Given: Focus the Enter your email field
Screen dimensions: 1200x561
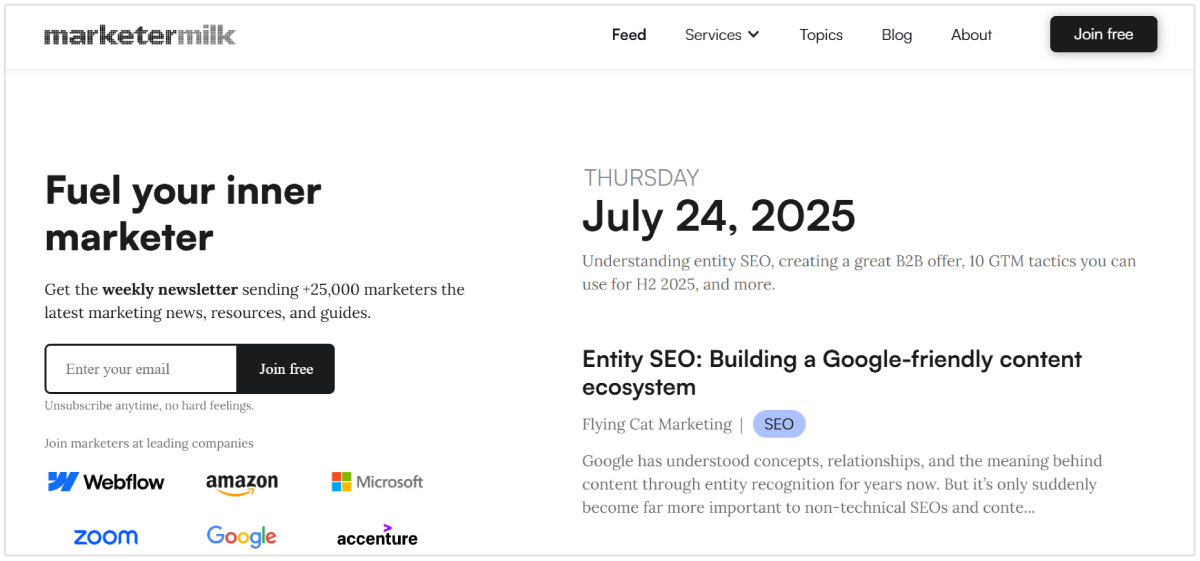Looking at the screenshot, I should click(x=141, y=369).
